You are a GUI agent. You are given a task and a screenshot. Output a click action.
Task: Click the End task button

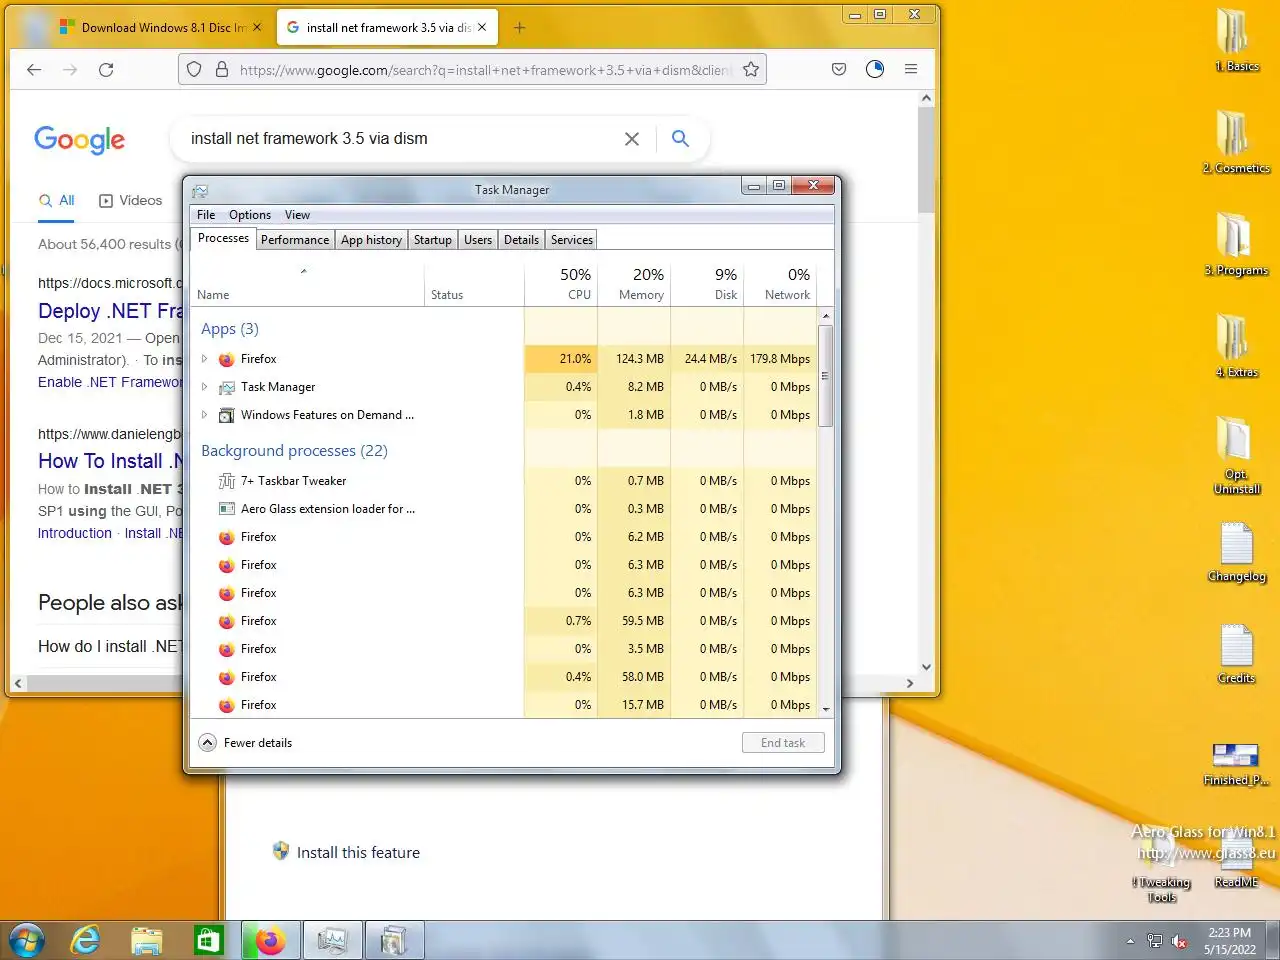(x=783, y=743)
